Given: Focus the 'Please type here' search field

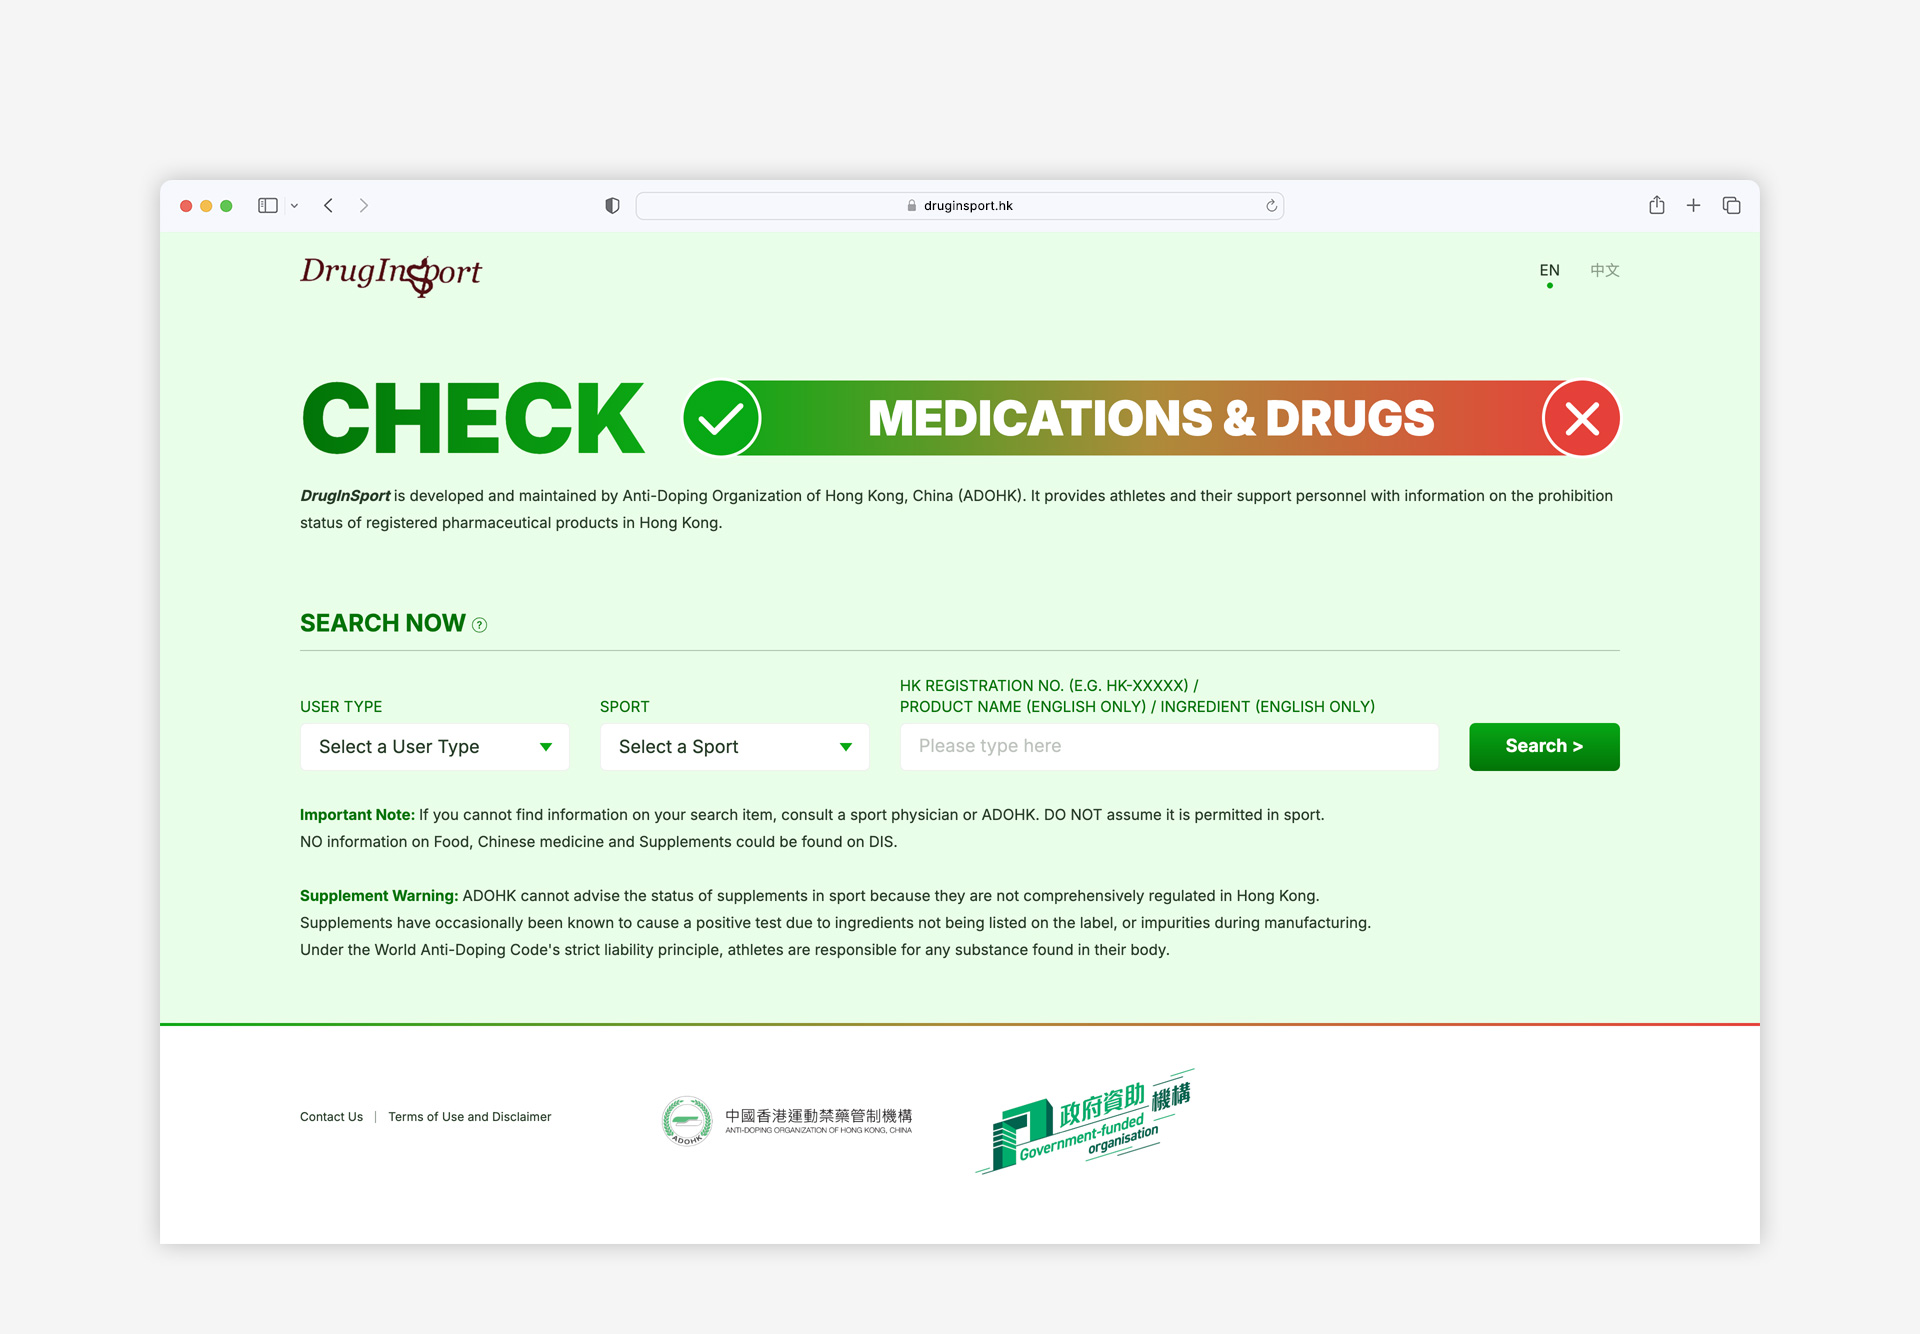Looking at the screenshot, I should click(x=1169, y=747).
